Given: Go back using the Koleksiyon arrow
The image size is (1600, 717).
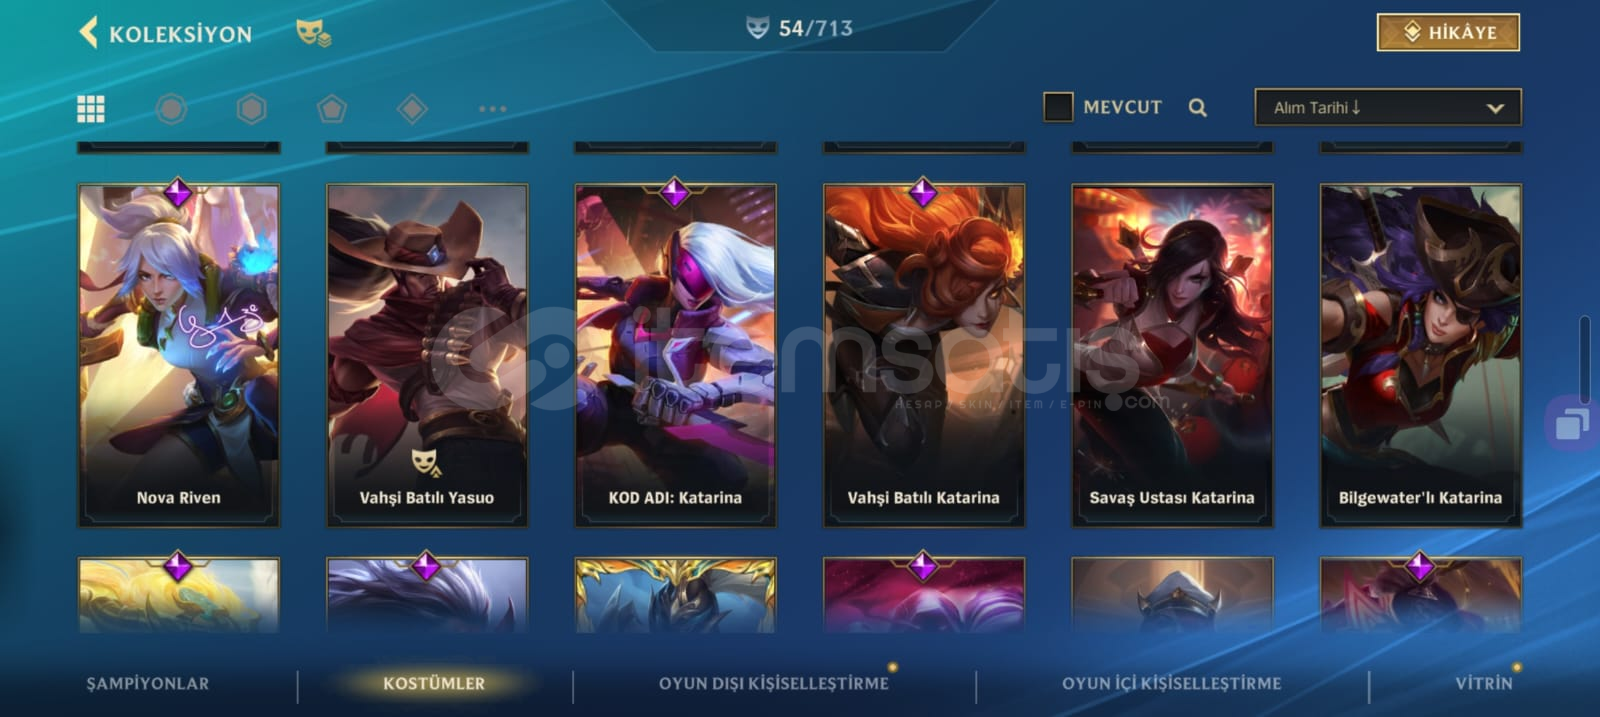Looking at the screenshot, I should tap(88, 32).
